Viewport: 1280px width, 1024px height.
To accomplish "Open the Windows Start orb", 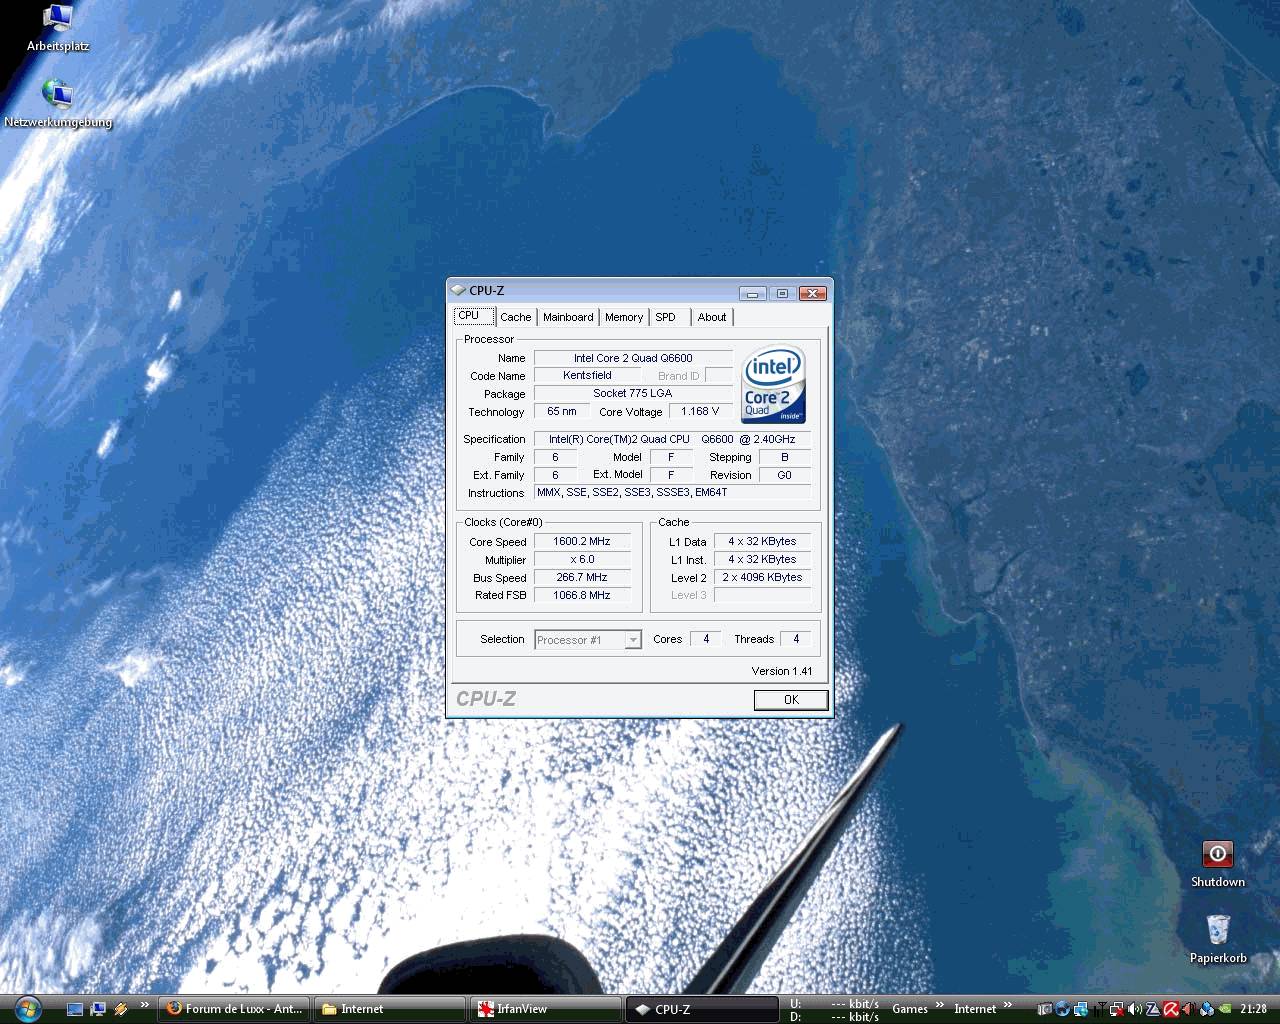I will click(x=27, y=1008).
